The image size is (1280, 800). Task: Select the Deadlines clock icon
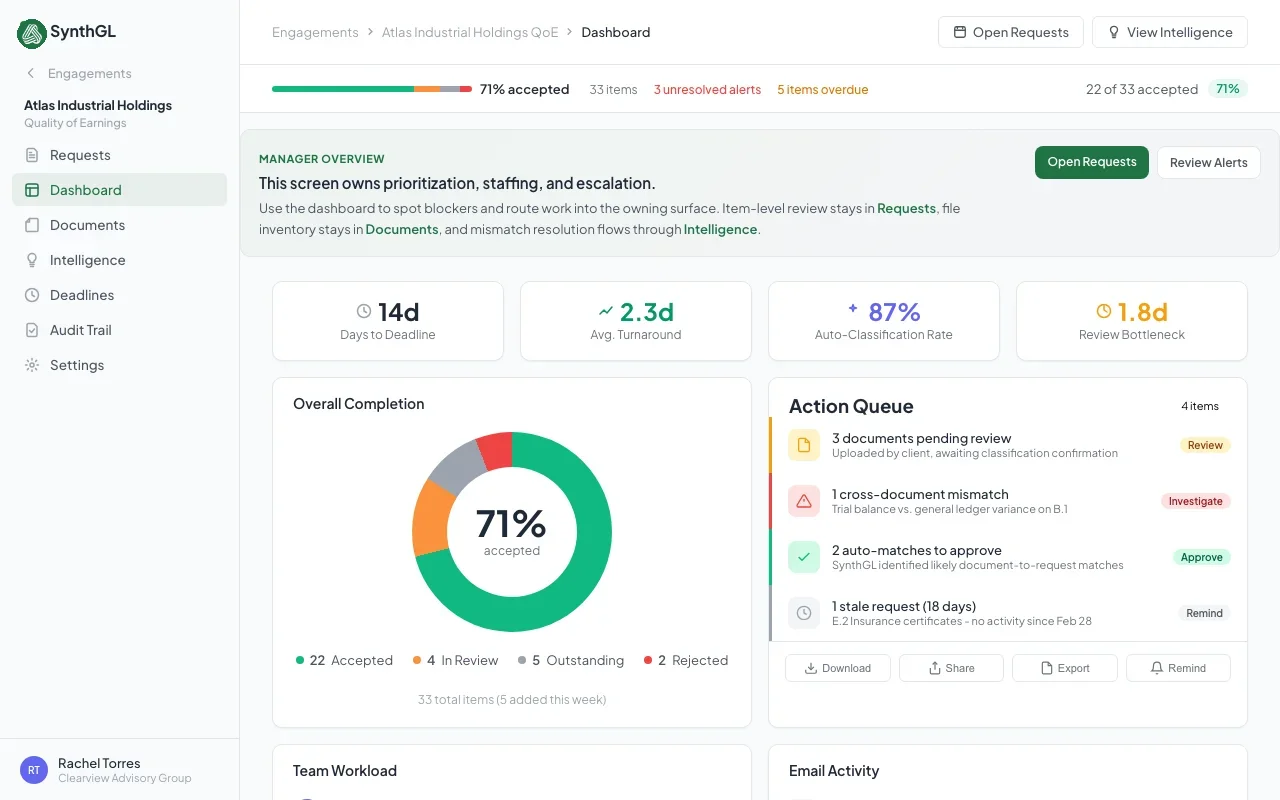tap(32, 295)
